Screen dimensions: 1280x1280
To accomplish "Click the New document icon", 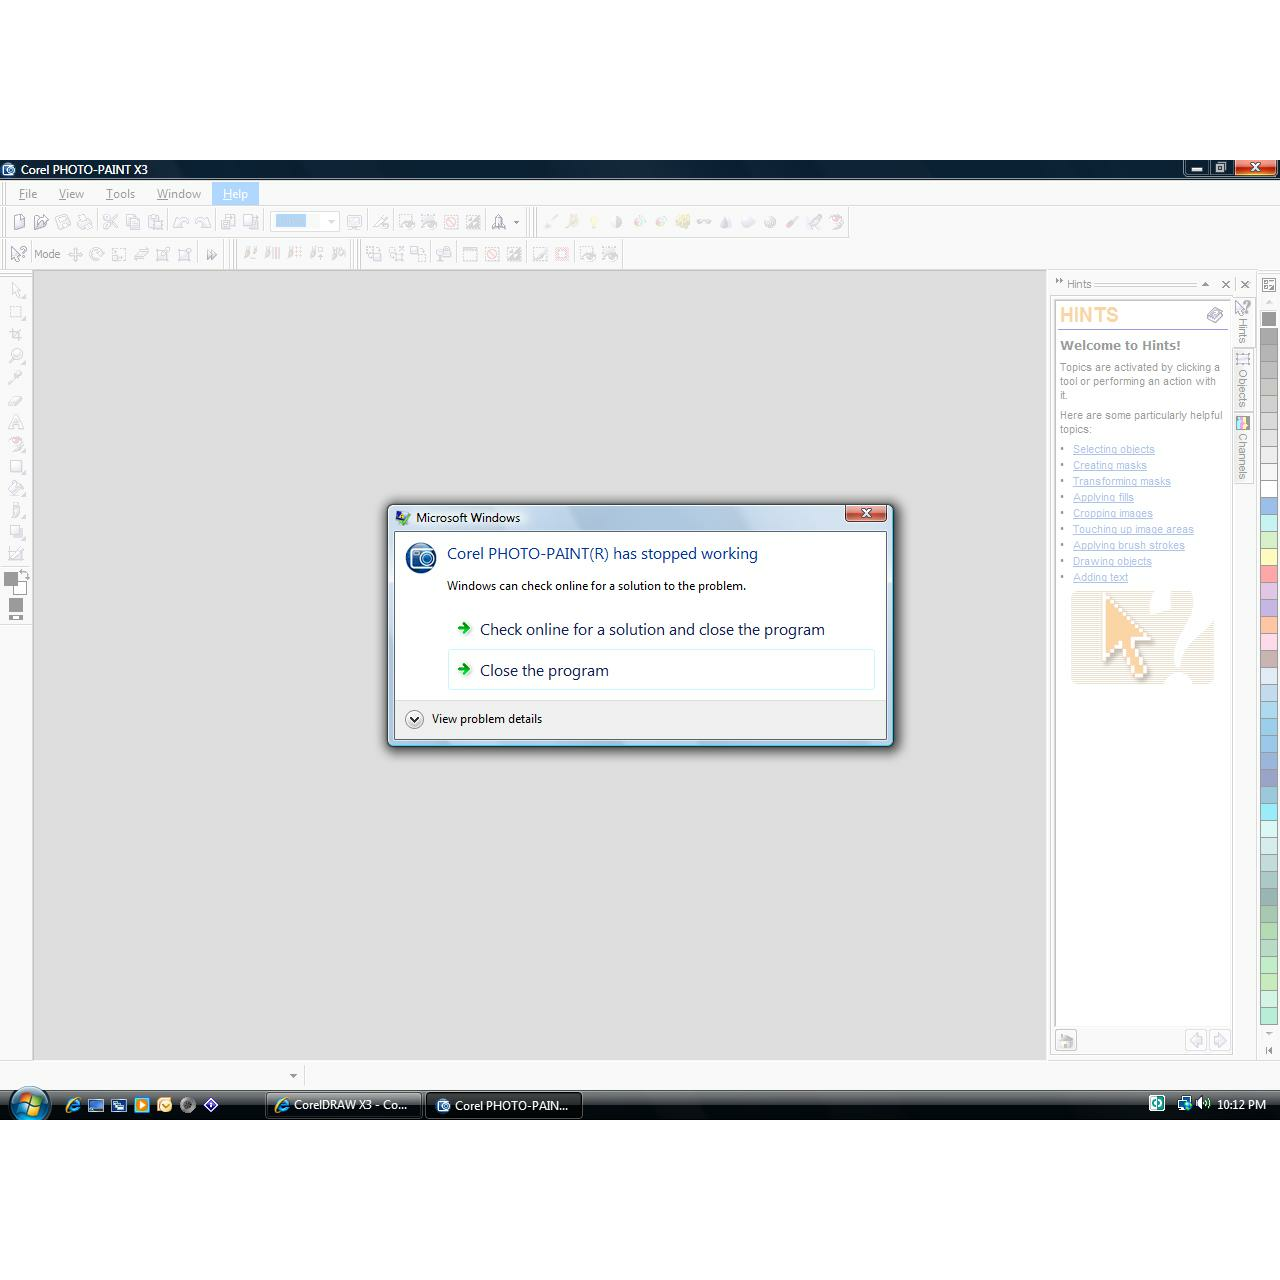I will (19, 222).
